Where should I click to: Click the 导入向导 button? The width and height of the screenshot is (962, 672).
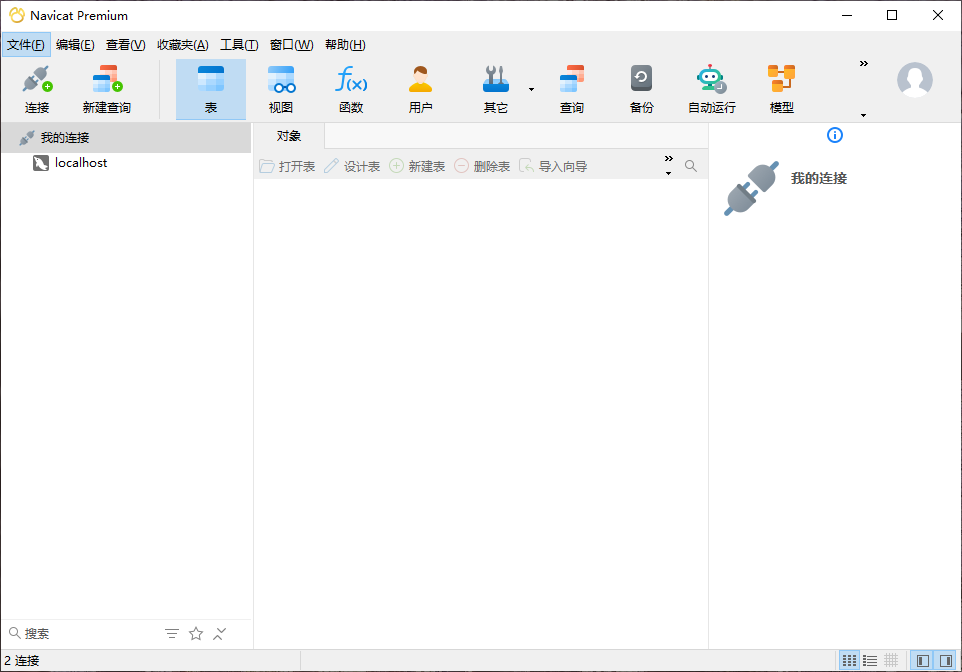[553, 166]
